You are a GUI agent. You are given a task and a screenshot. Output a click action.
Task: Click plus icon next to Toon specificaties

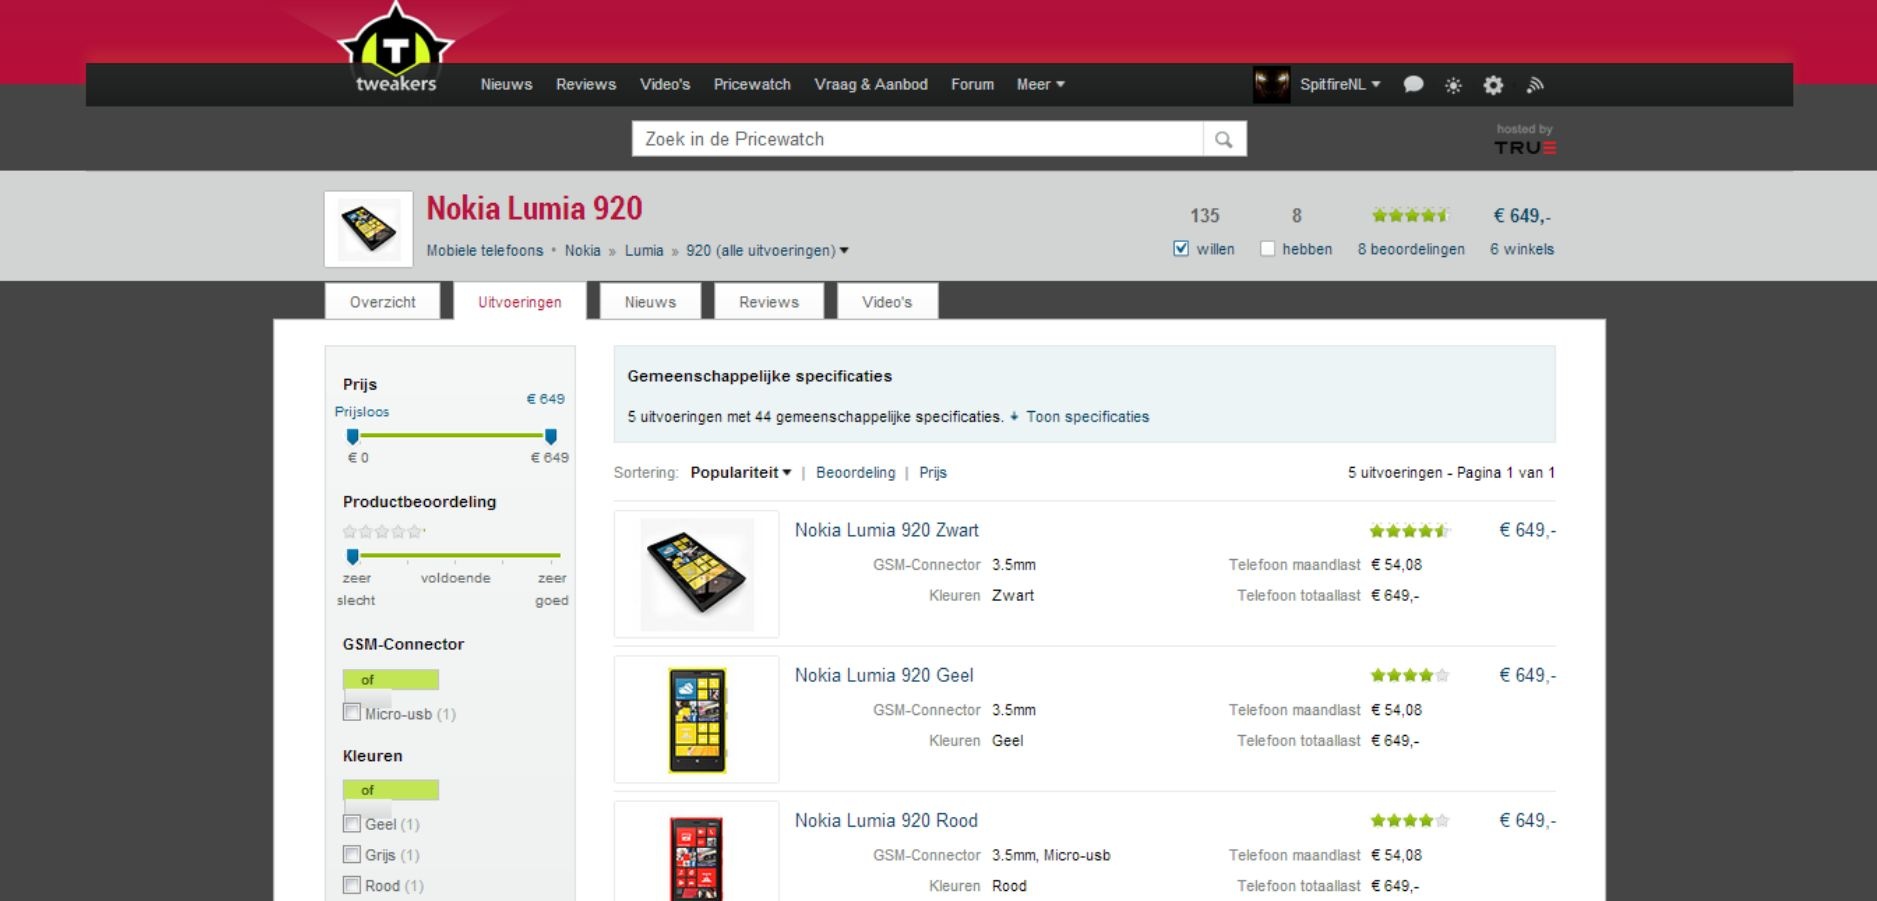pyautogui.click(x=1014, y=417)
